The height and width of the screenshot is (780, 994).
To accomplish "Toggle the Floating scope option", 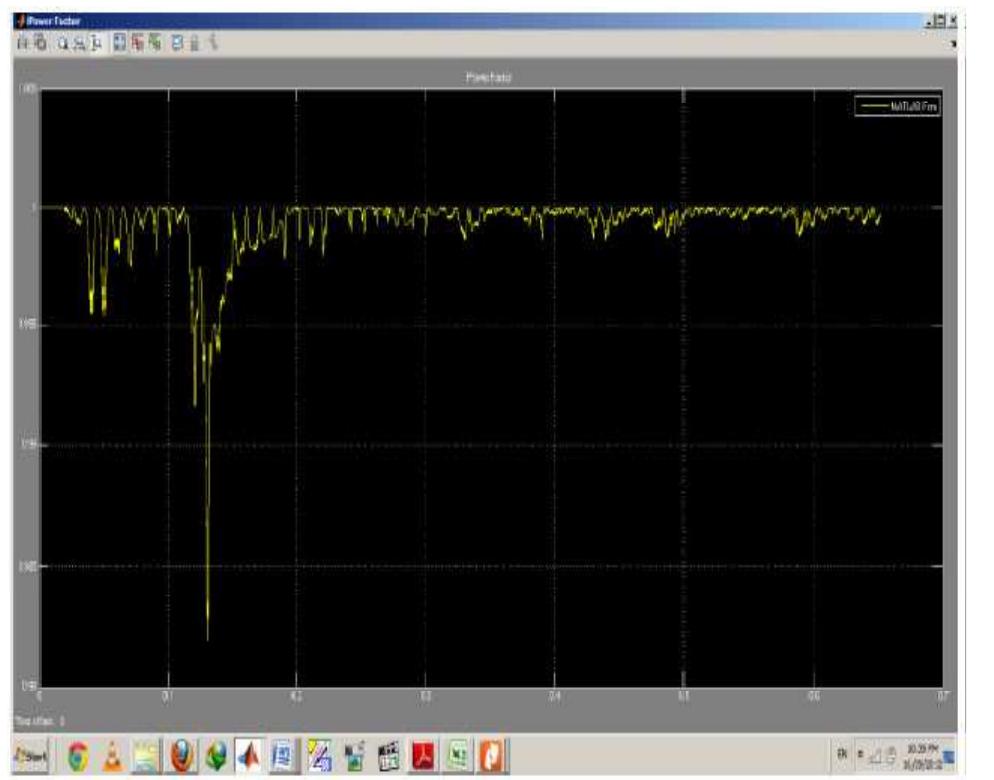I will pos(178,43).
